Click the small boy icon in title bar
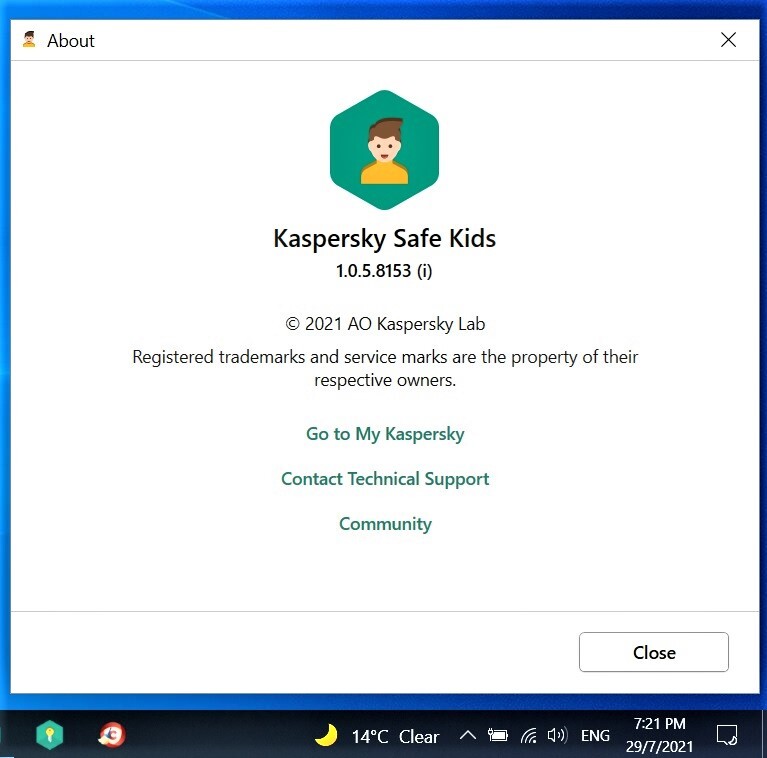The height and width of the screenshot is (758, 767). (29, 40)
